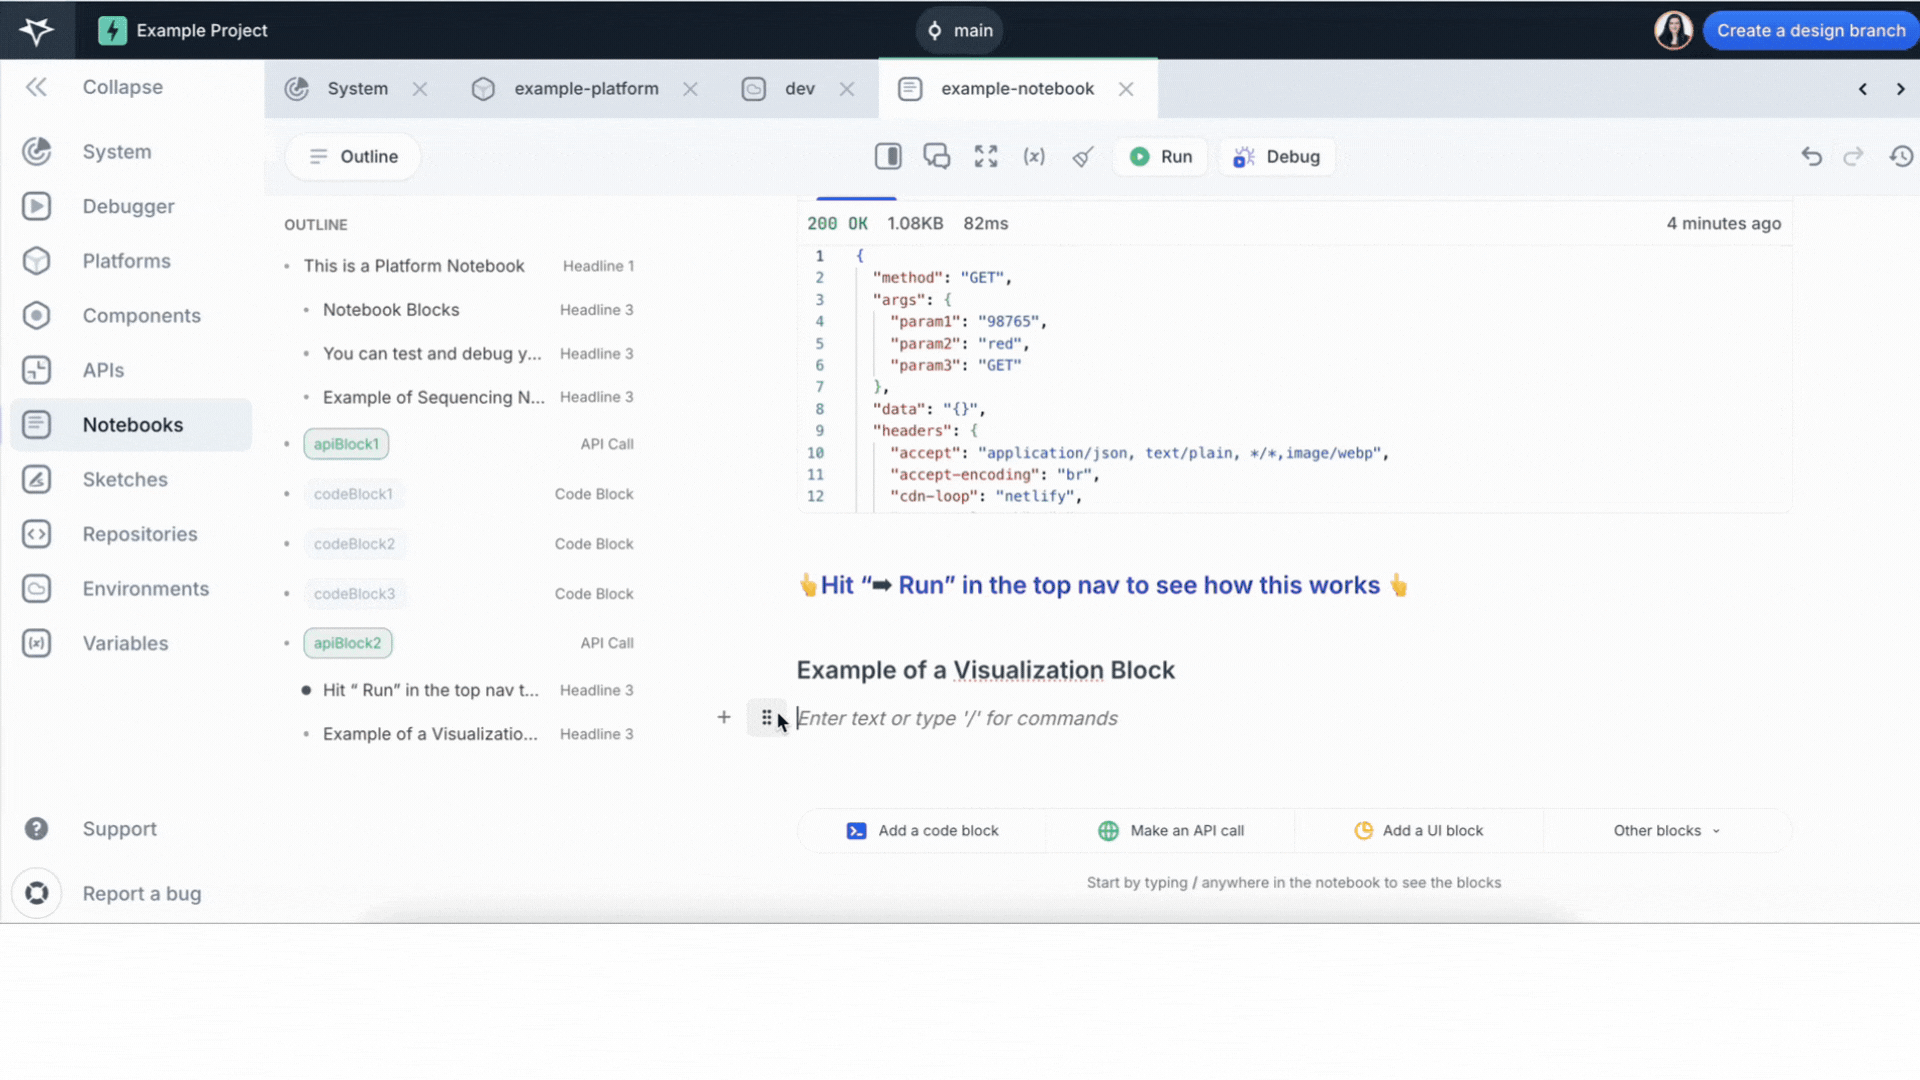1920x1080 pixels.
Task: Close the dev tab
Action: [x=847, y=89]
